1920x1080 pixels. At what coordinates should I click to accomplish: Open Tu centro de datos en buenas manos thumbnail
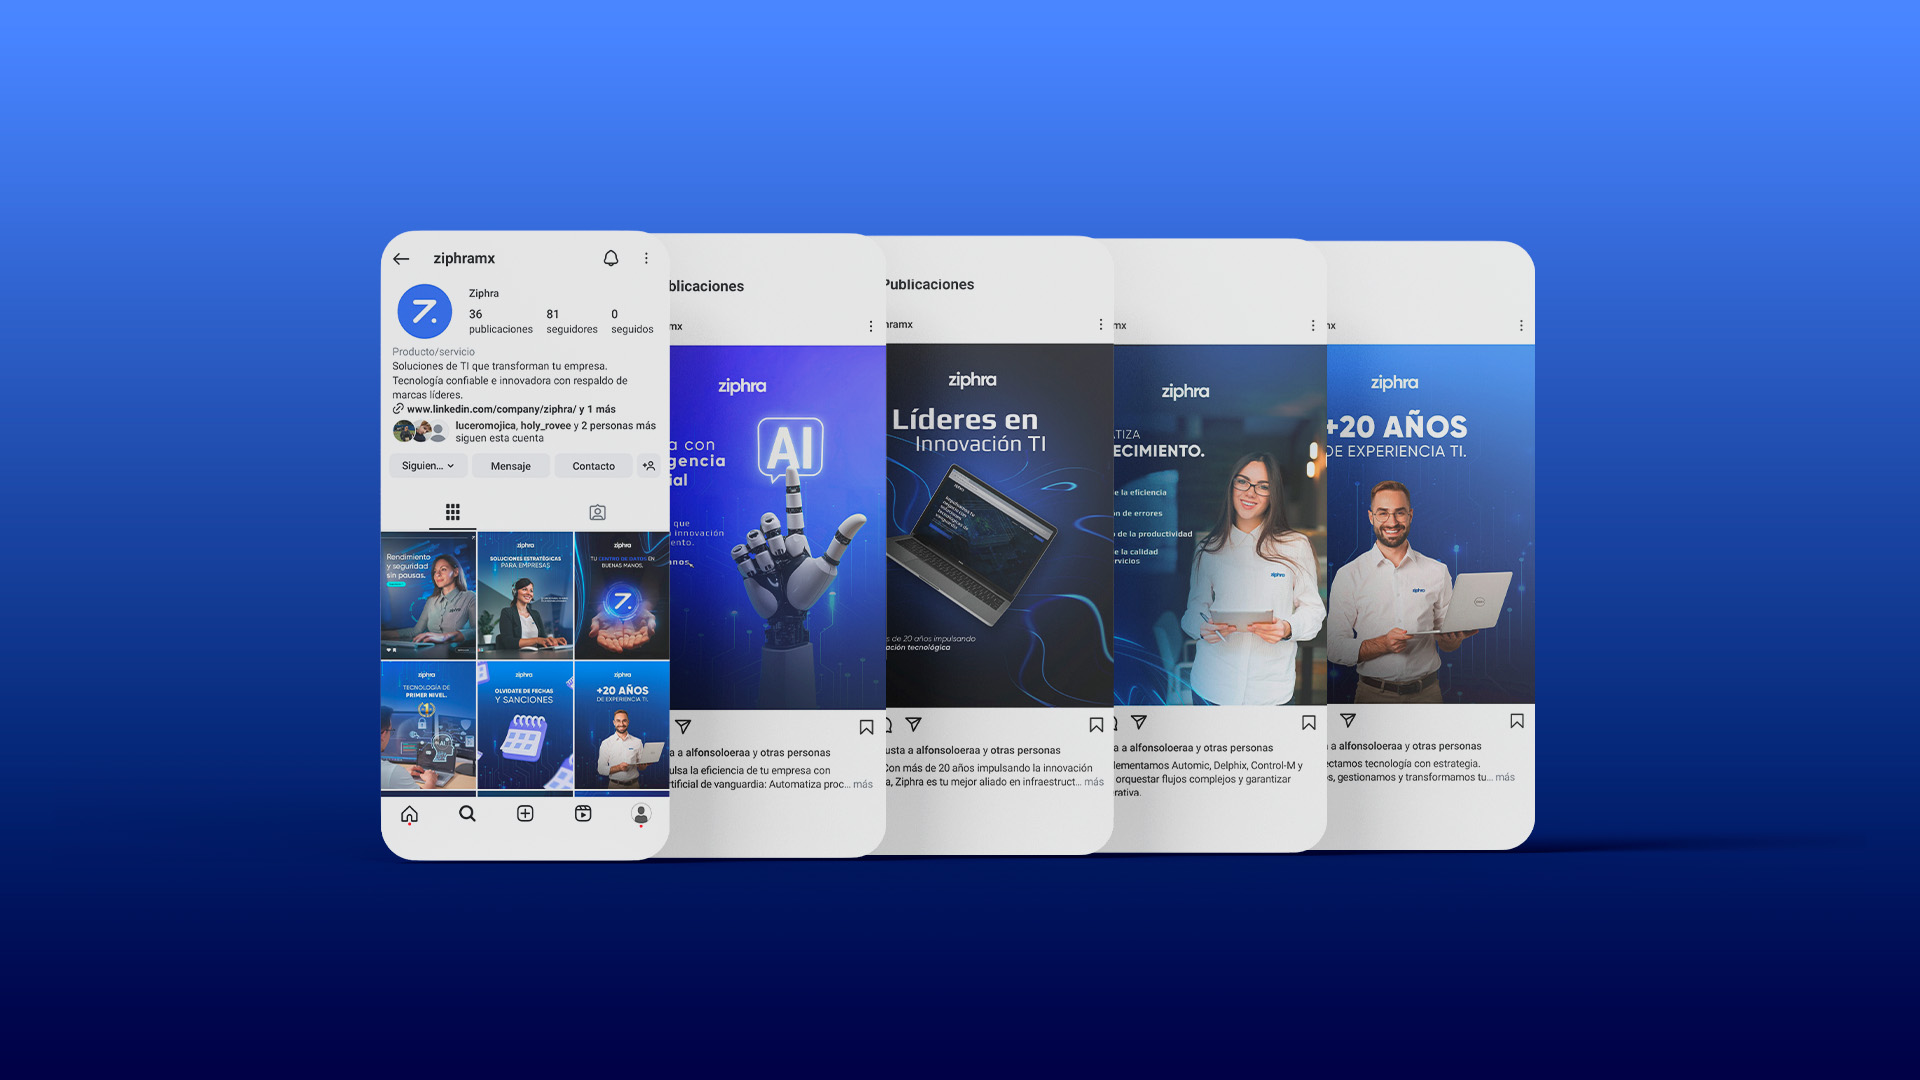click(x=622, y=595)
